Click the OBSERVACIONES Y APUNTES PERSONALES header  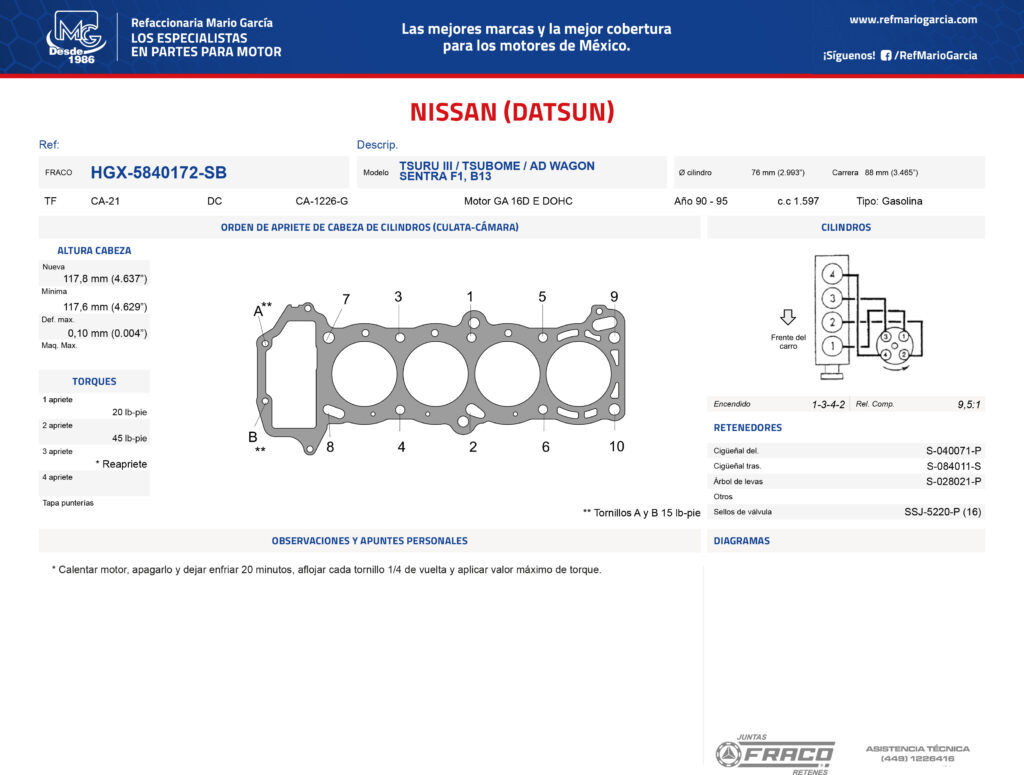[370, 541]
